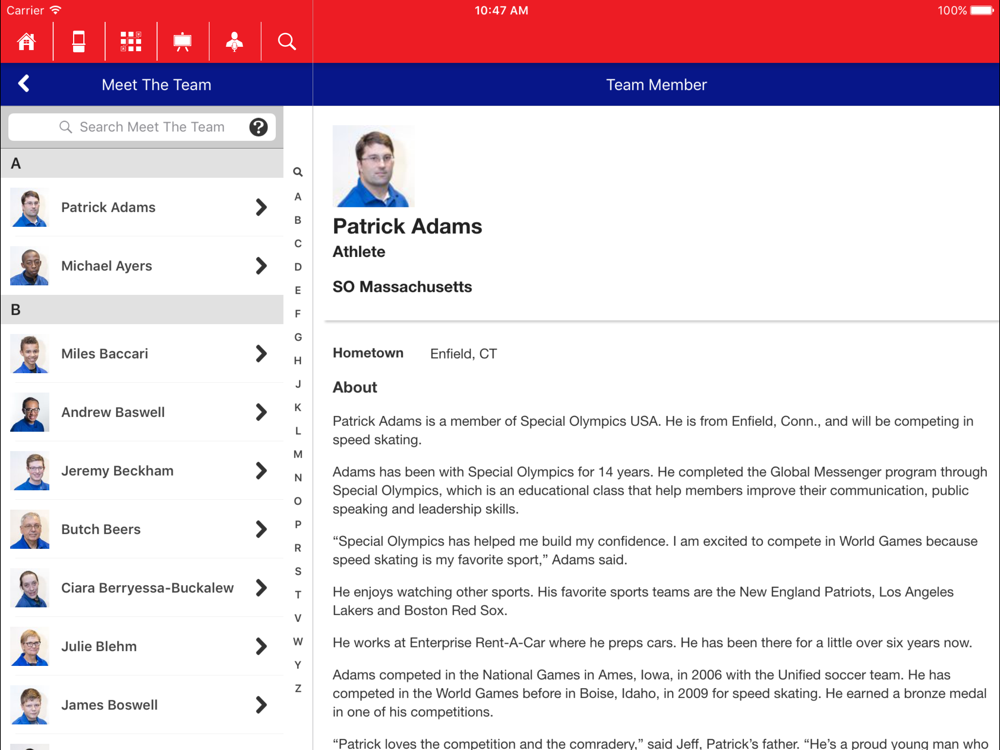Viewport: 1000px width, 750px height.
Task: Select Ciara Berryessa-Buckalew in the list
Action: (142, 588)
